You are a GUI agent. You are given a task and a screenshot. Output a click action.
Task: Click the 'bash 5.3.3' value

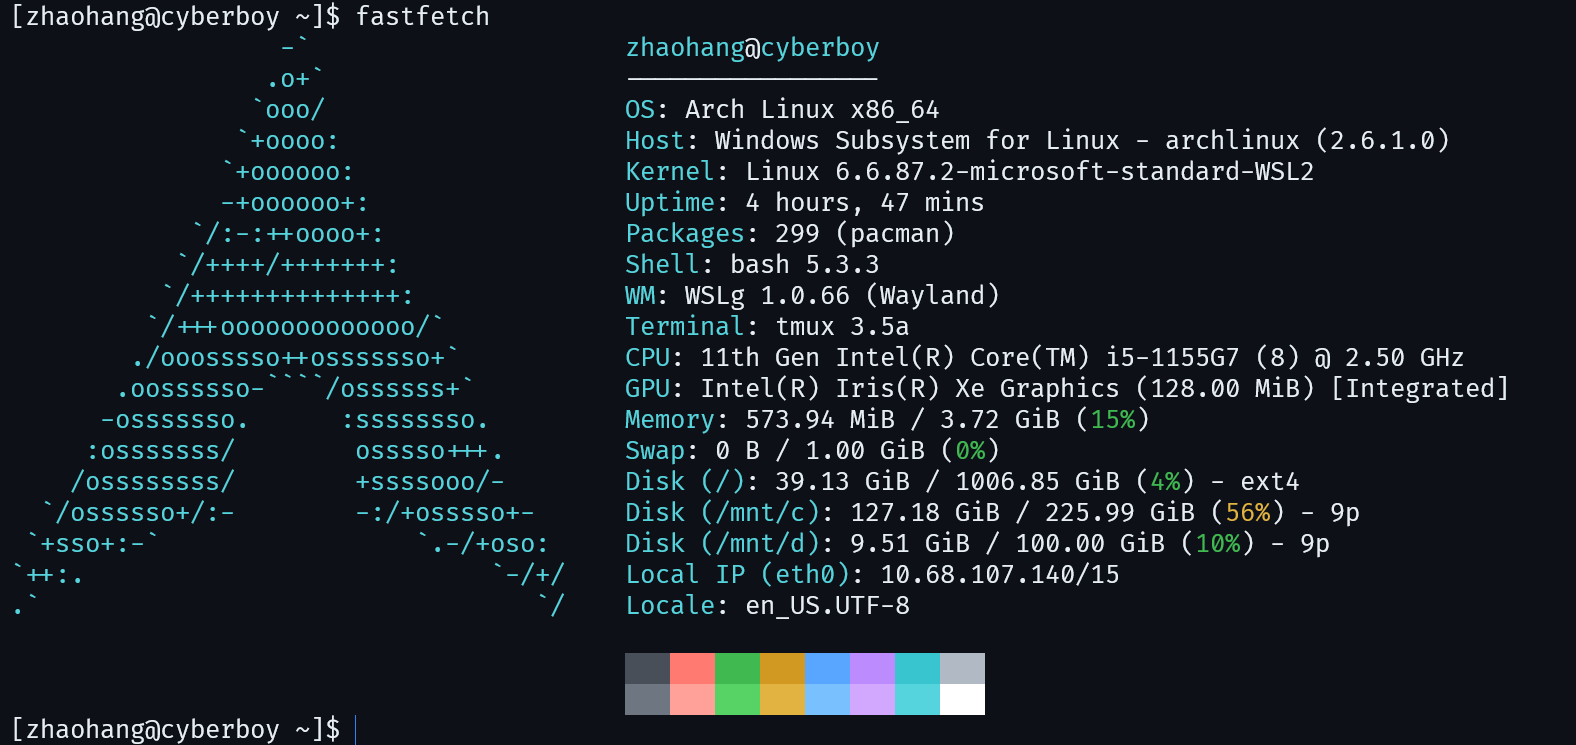pyautogui.click(x=804, y=265)
